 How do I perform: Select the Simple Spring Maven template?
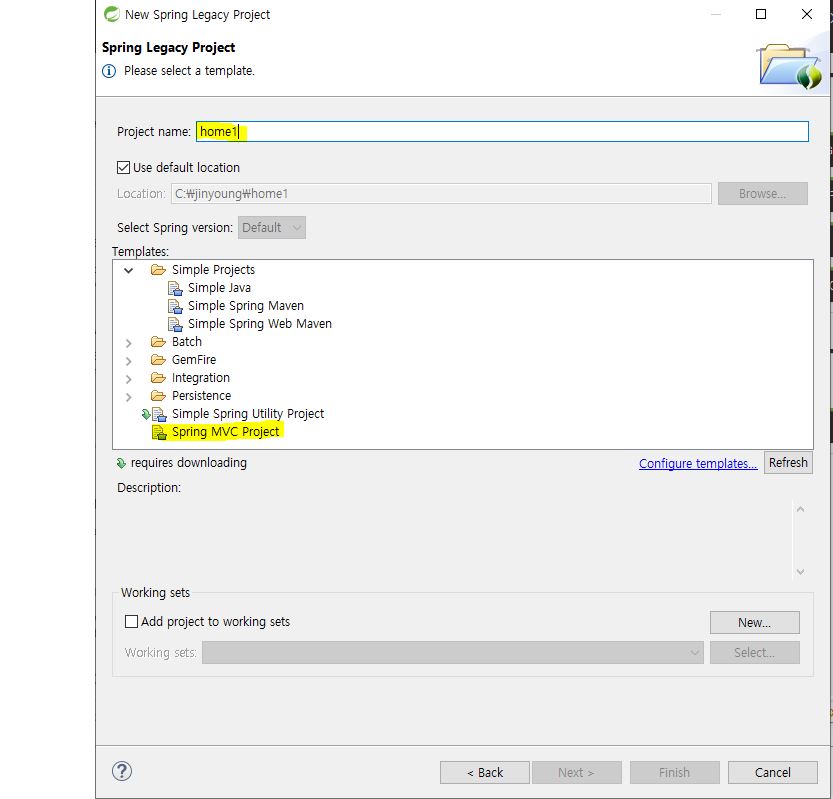pyautogui.click(x=245, y=305)
